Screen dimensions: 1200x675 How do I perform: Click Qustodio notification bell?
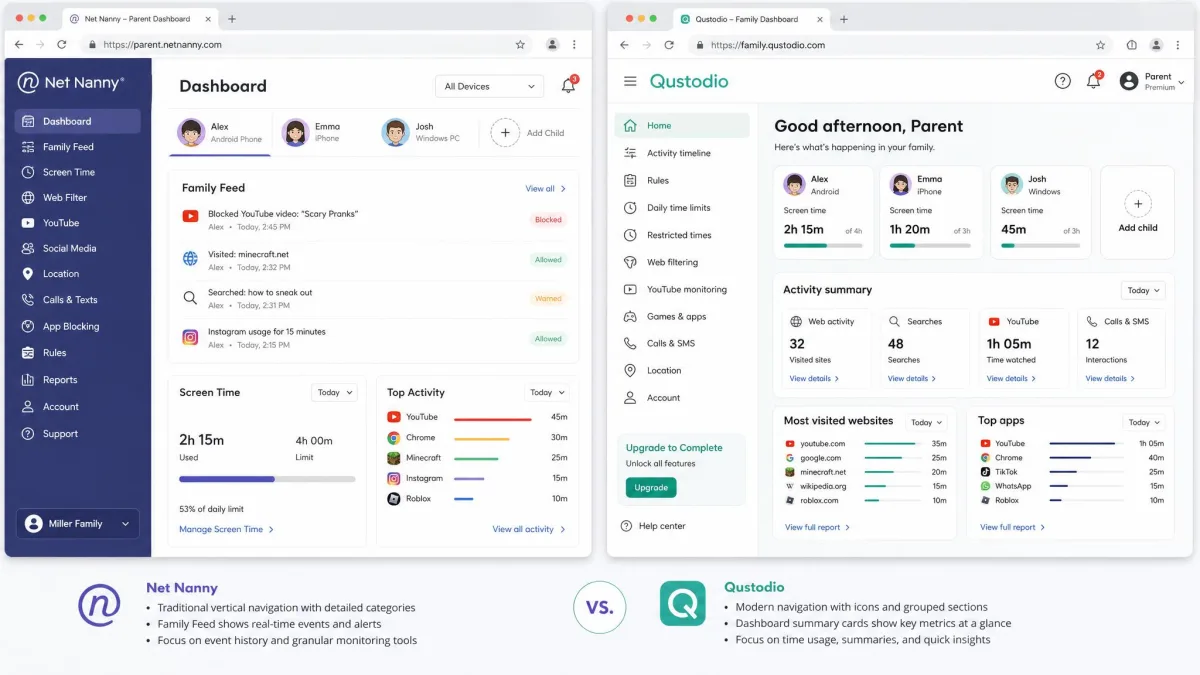(1094, 81)
